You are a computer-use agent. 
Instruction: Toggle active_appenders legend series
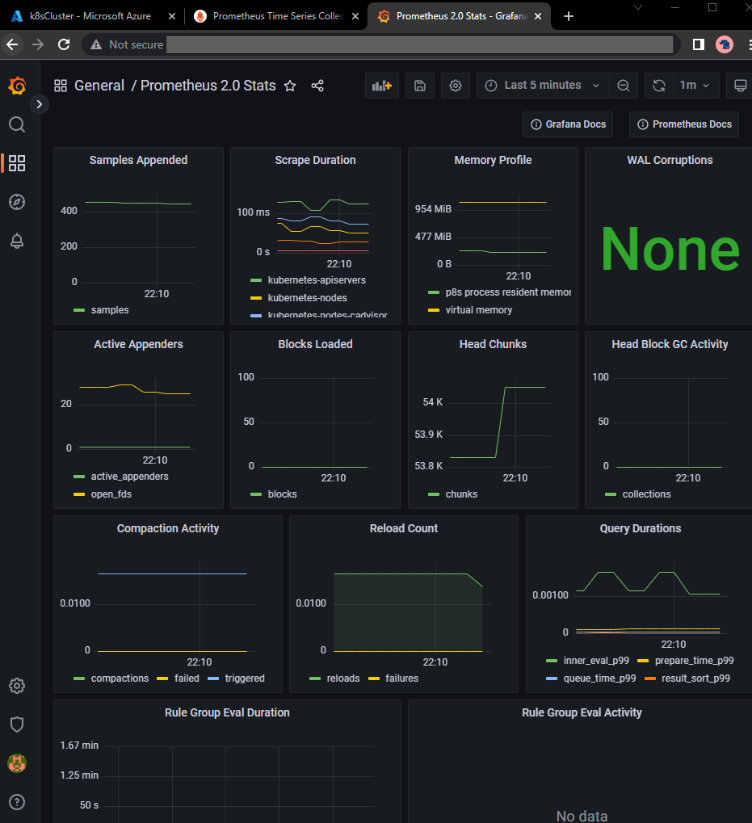pyautogui.click(x=130, y=477)
